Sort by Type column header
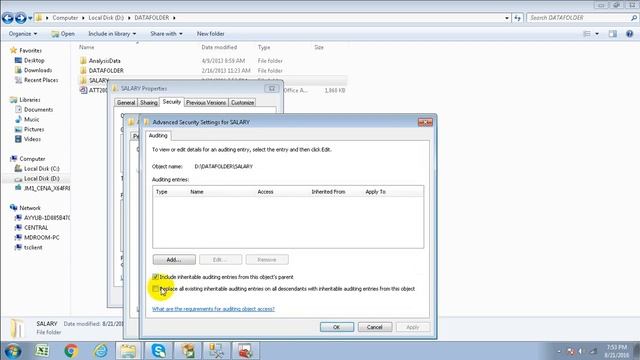Viewport: 640px width, 360px height. [264, 47]
